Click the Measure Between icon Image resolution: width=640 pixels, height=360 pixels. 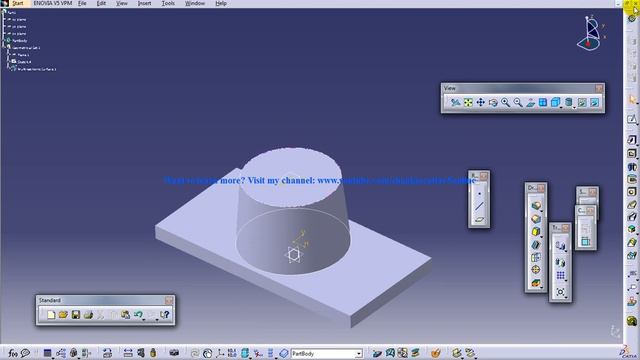tap(128, 353)
